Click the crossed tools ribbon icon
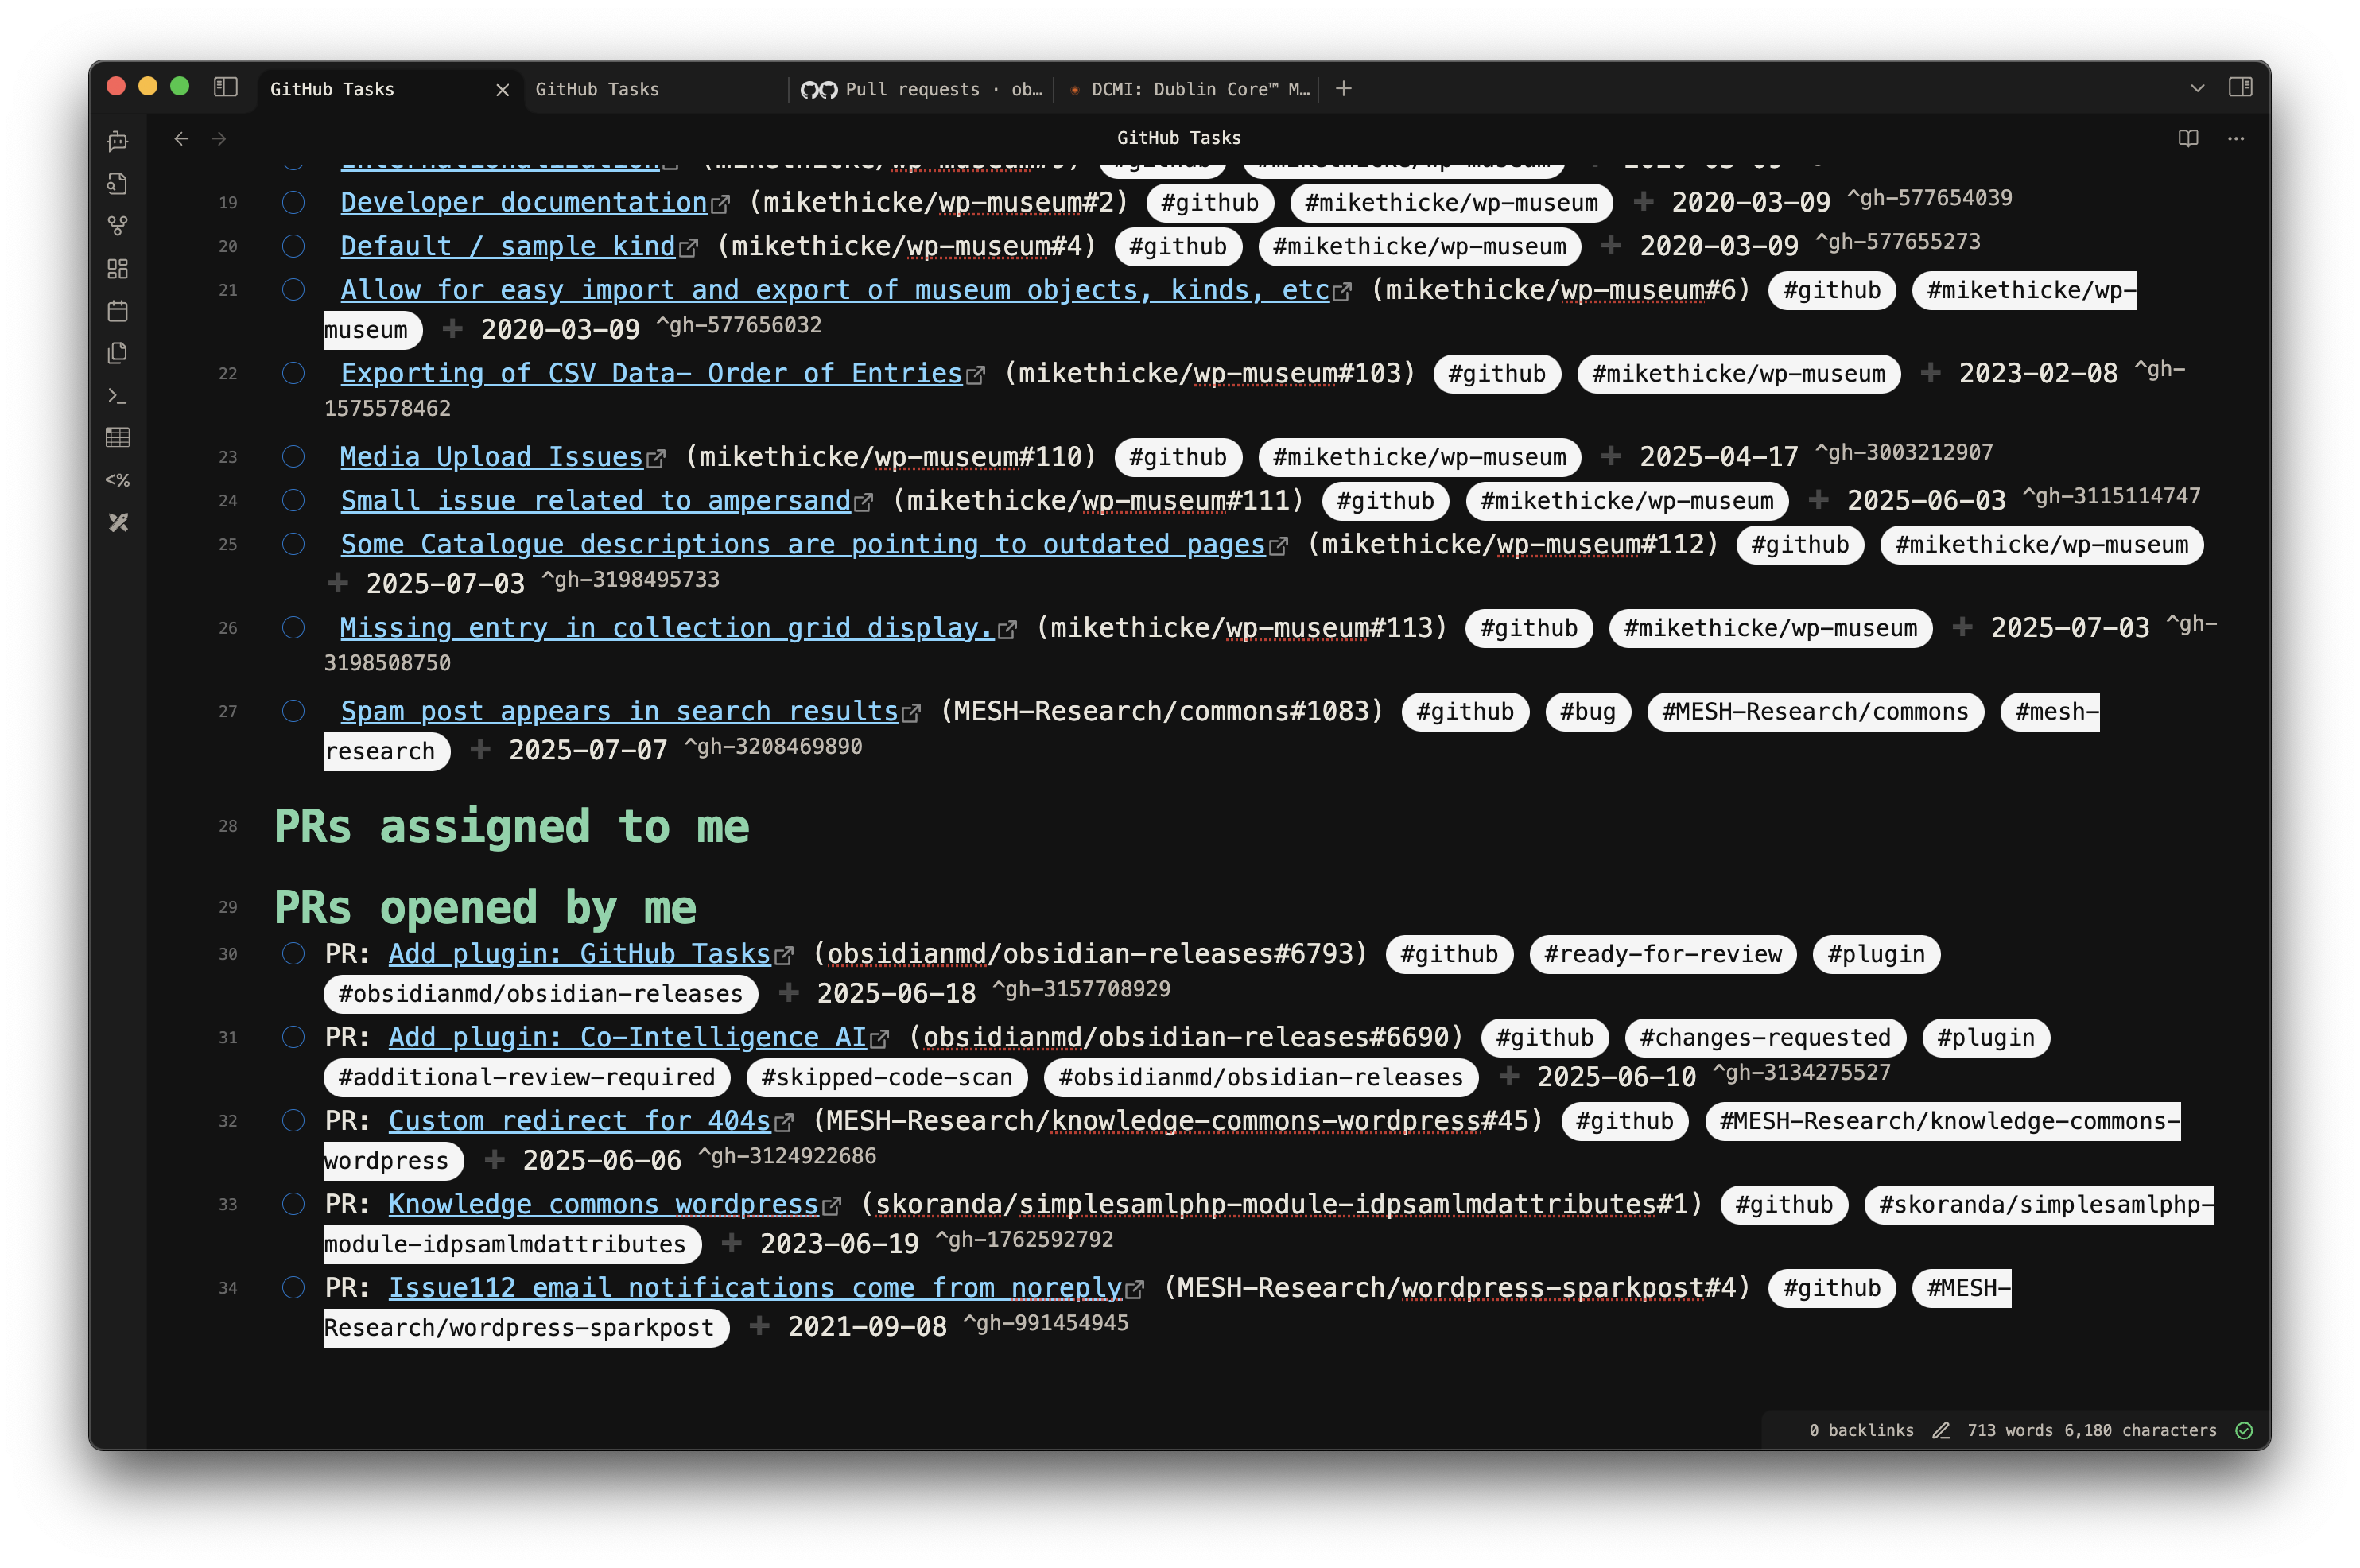 (118, 523)
